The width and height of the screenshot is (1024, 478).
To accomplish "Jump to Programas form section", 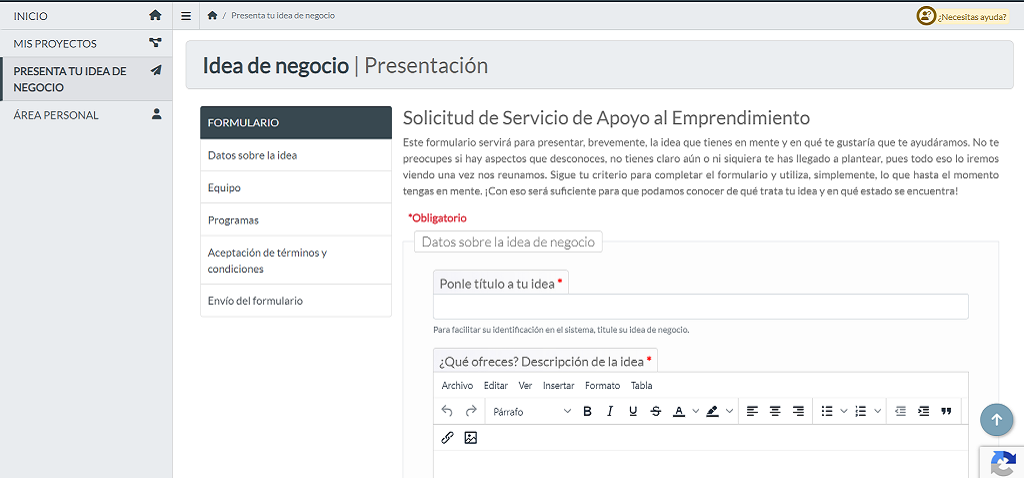I will click(x=296, y=220).
